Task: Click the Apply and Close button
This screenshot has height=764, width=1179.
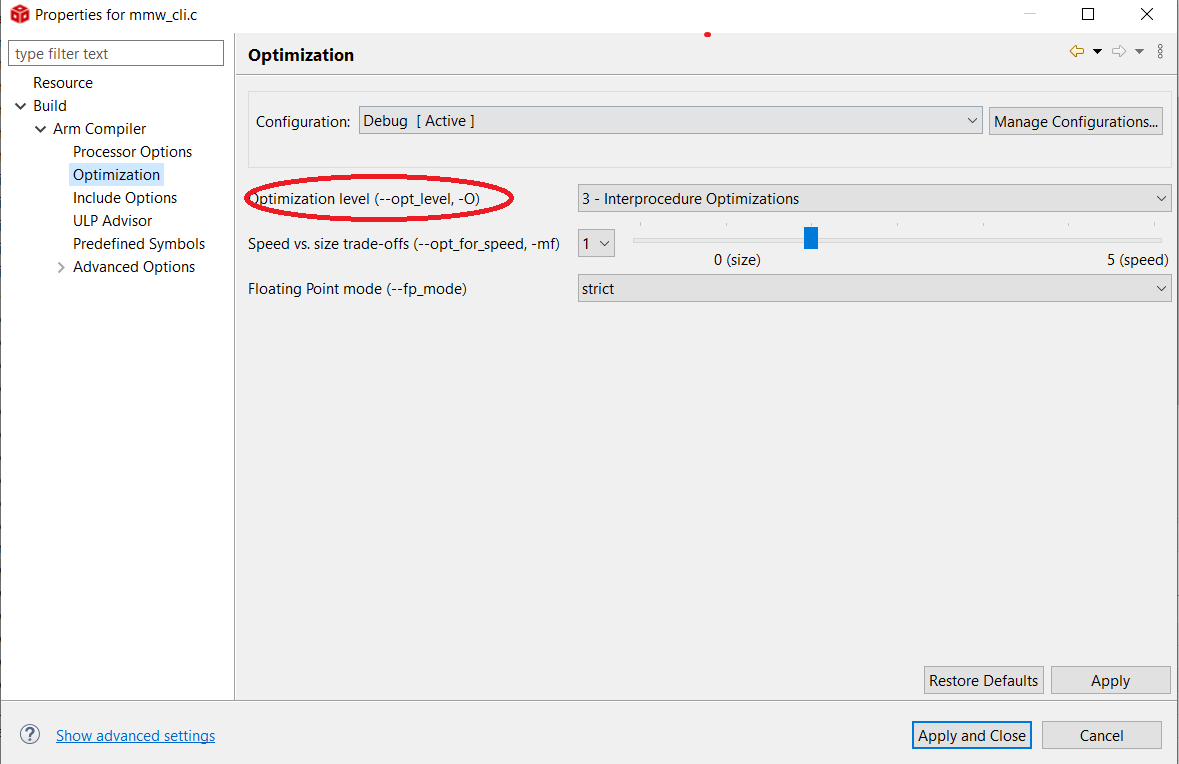Action: pos(971,736)
